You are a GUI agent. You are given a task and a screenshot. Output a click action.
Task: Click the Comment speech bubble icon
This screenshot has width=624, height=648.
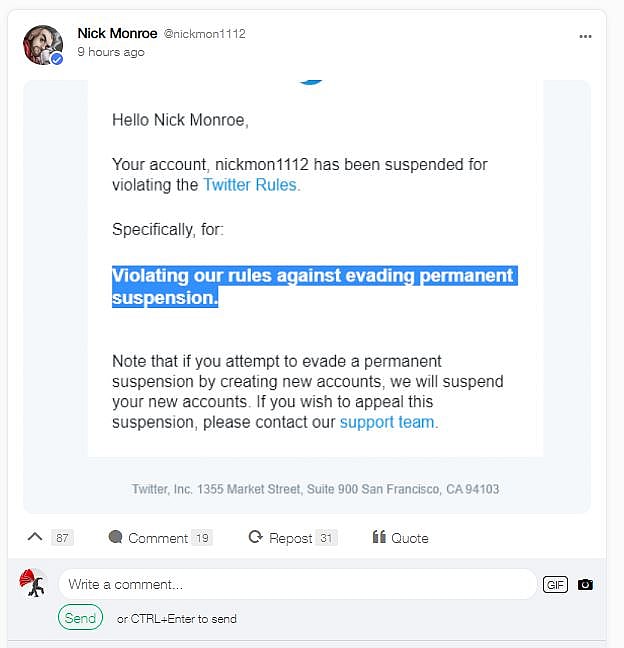[x=115, y=537]
